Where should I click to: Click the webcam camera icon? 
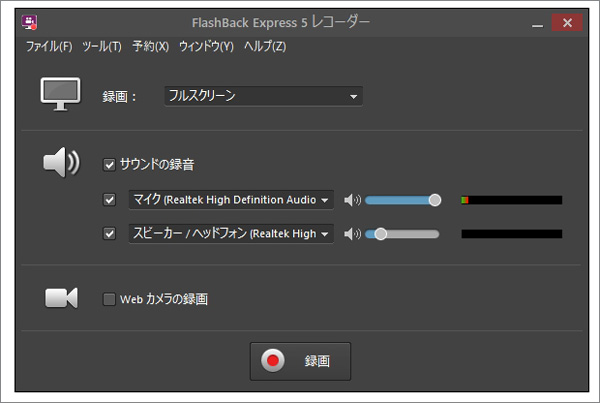61,298
